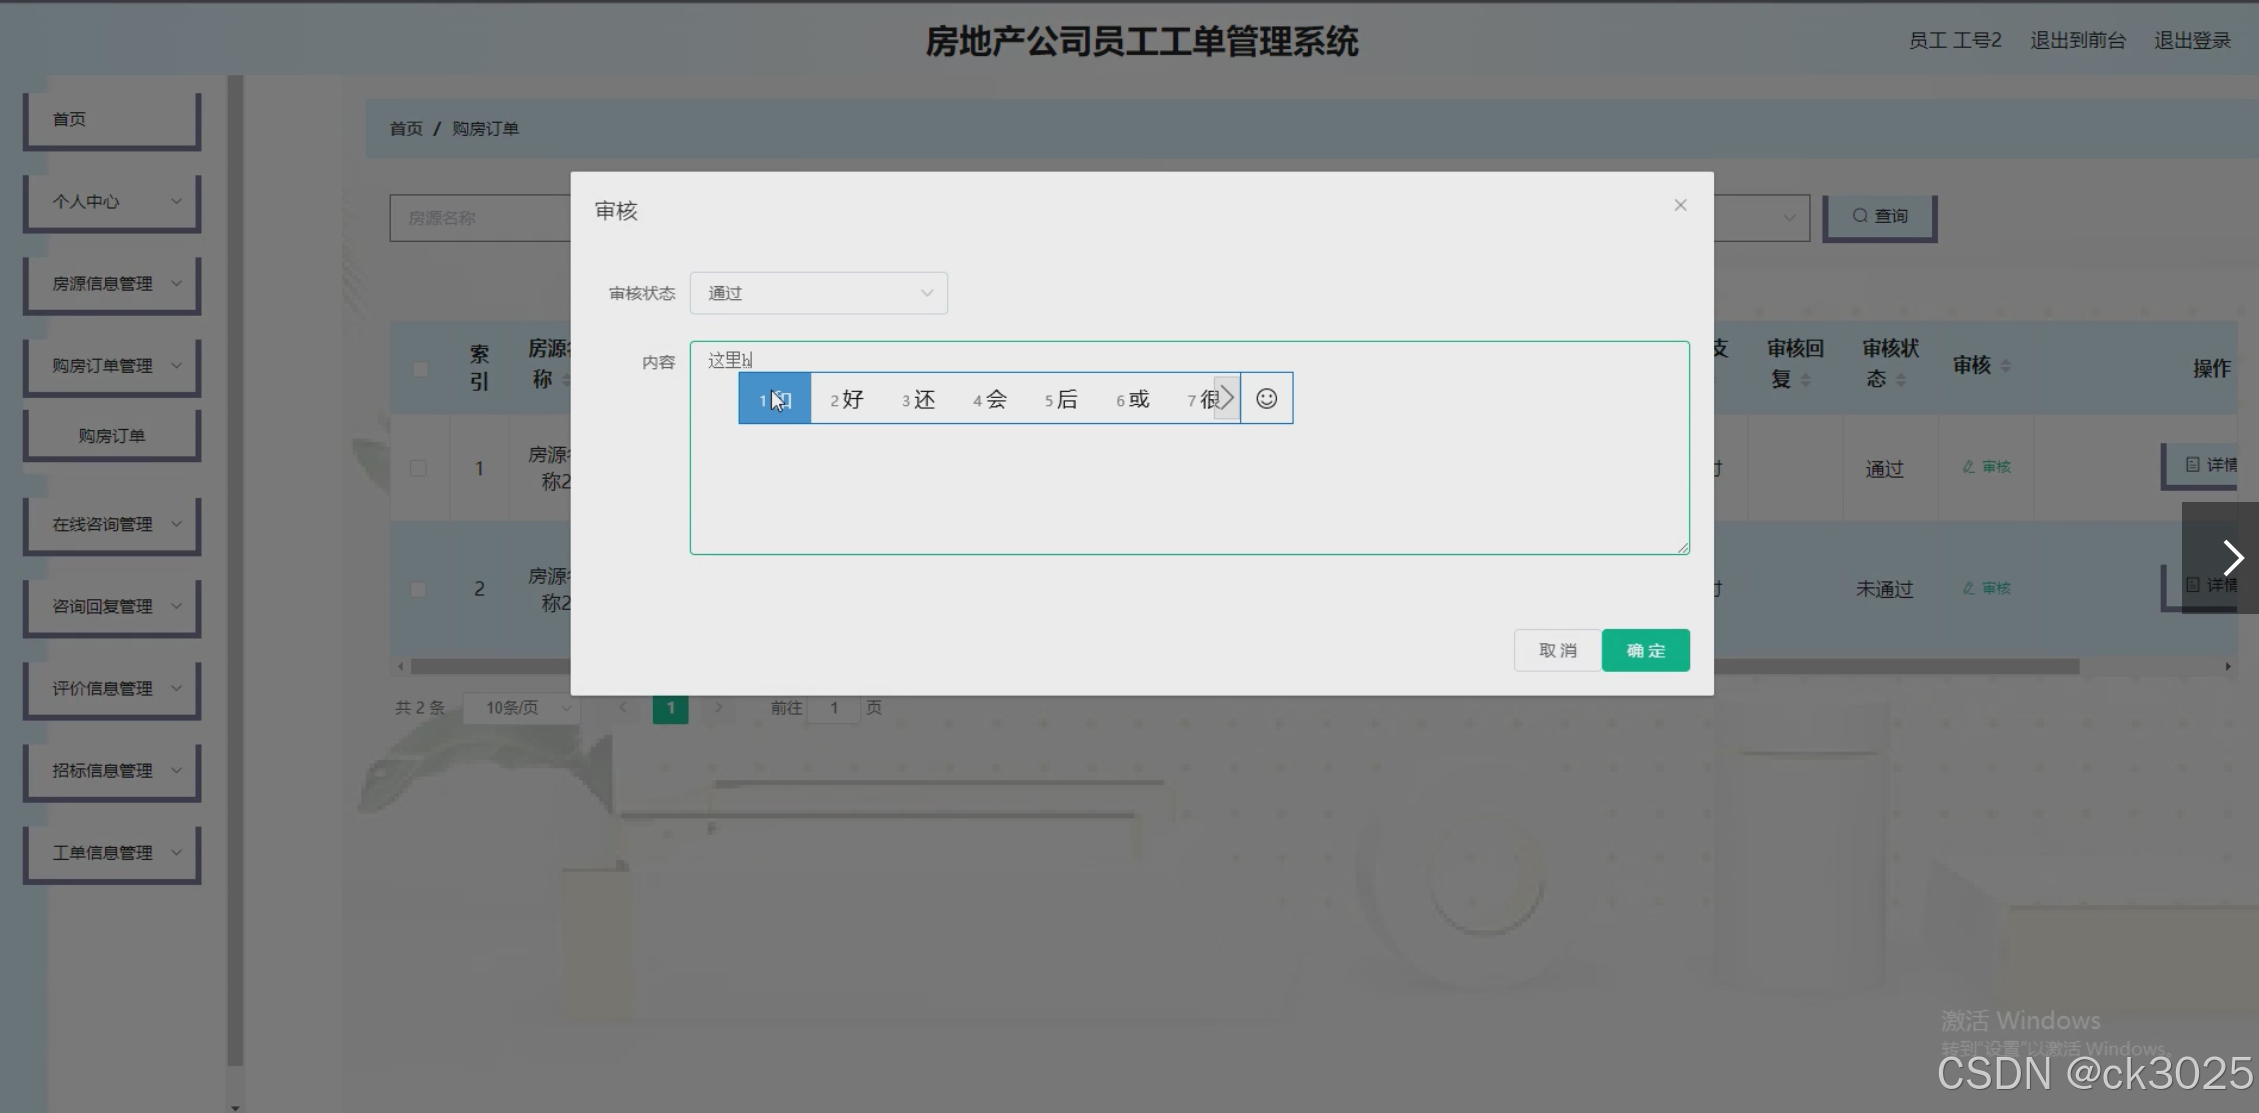Check the row 2 checkbox
This screenshot has height=1113, width=2259.
[418, 589]
